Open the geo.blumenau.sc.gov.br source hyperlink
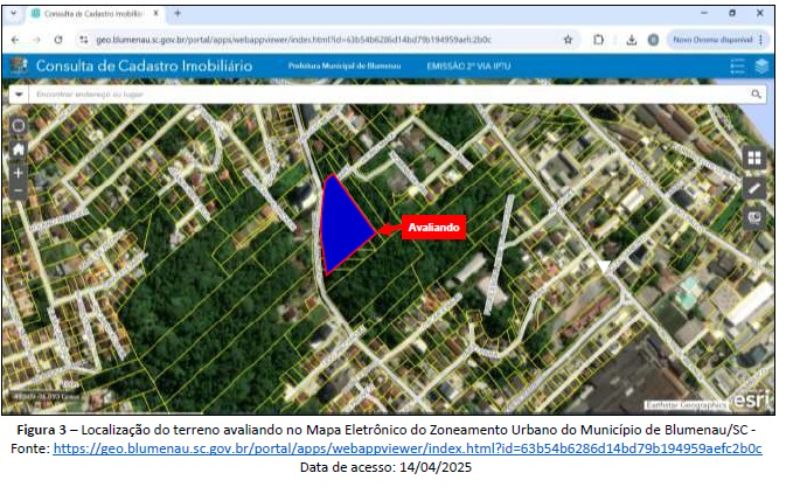The height and width of the screenshot is (488, 799). pos(407,448)
